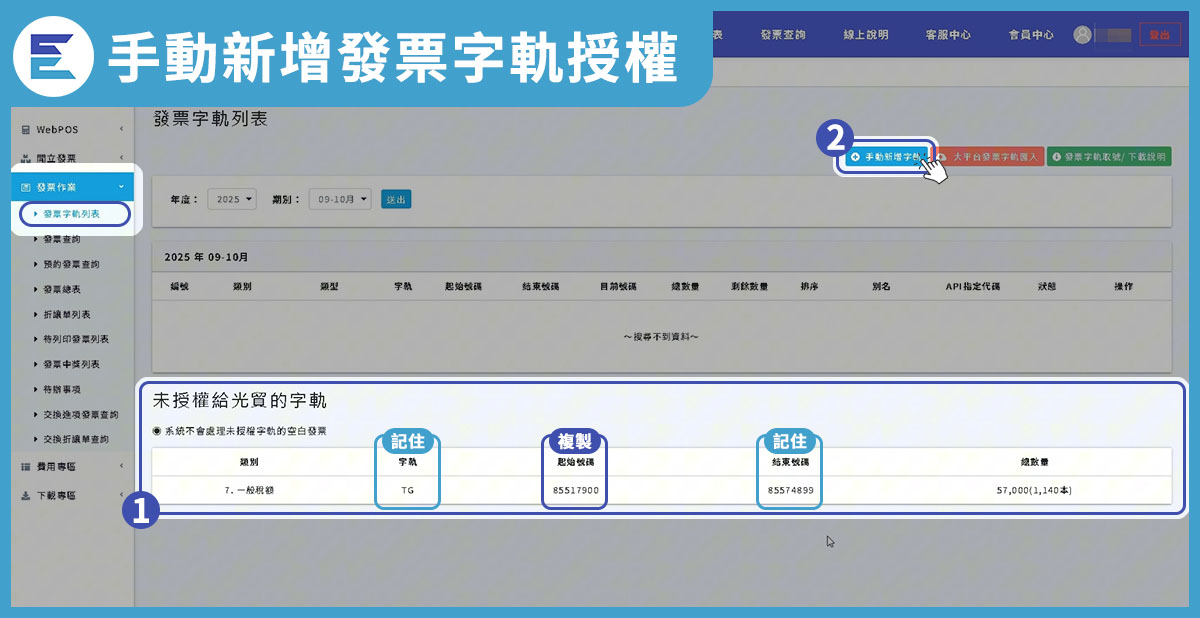Click the plus icon on 手動新增字軌 button

coord(856,156)
